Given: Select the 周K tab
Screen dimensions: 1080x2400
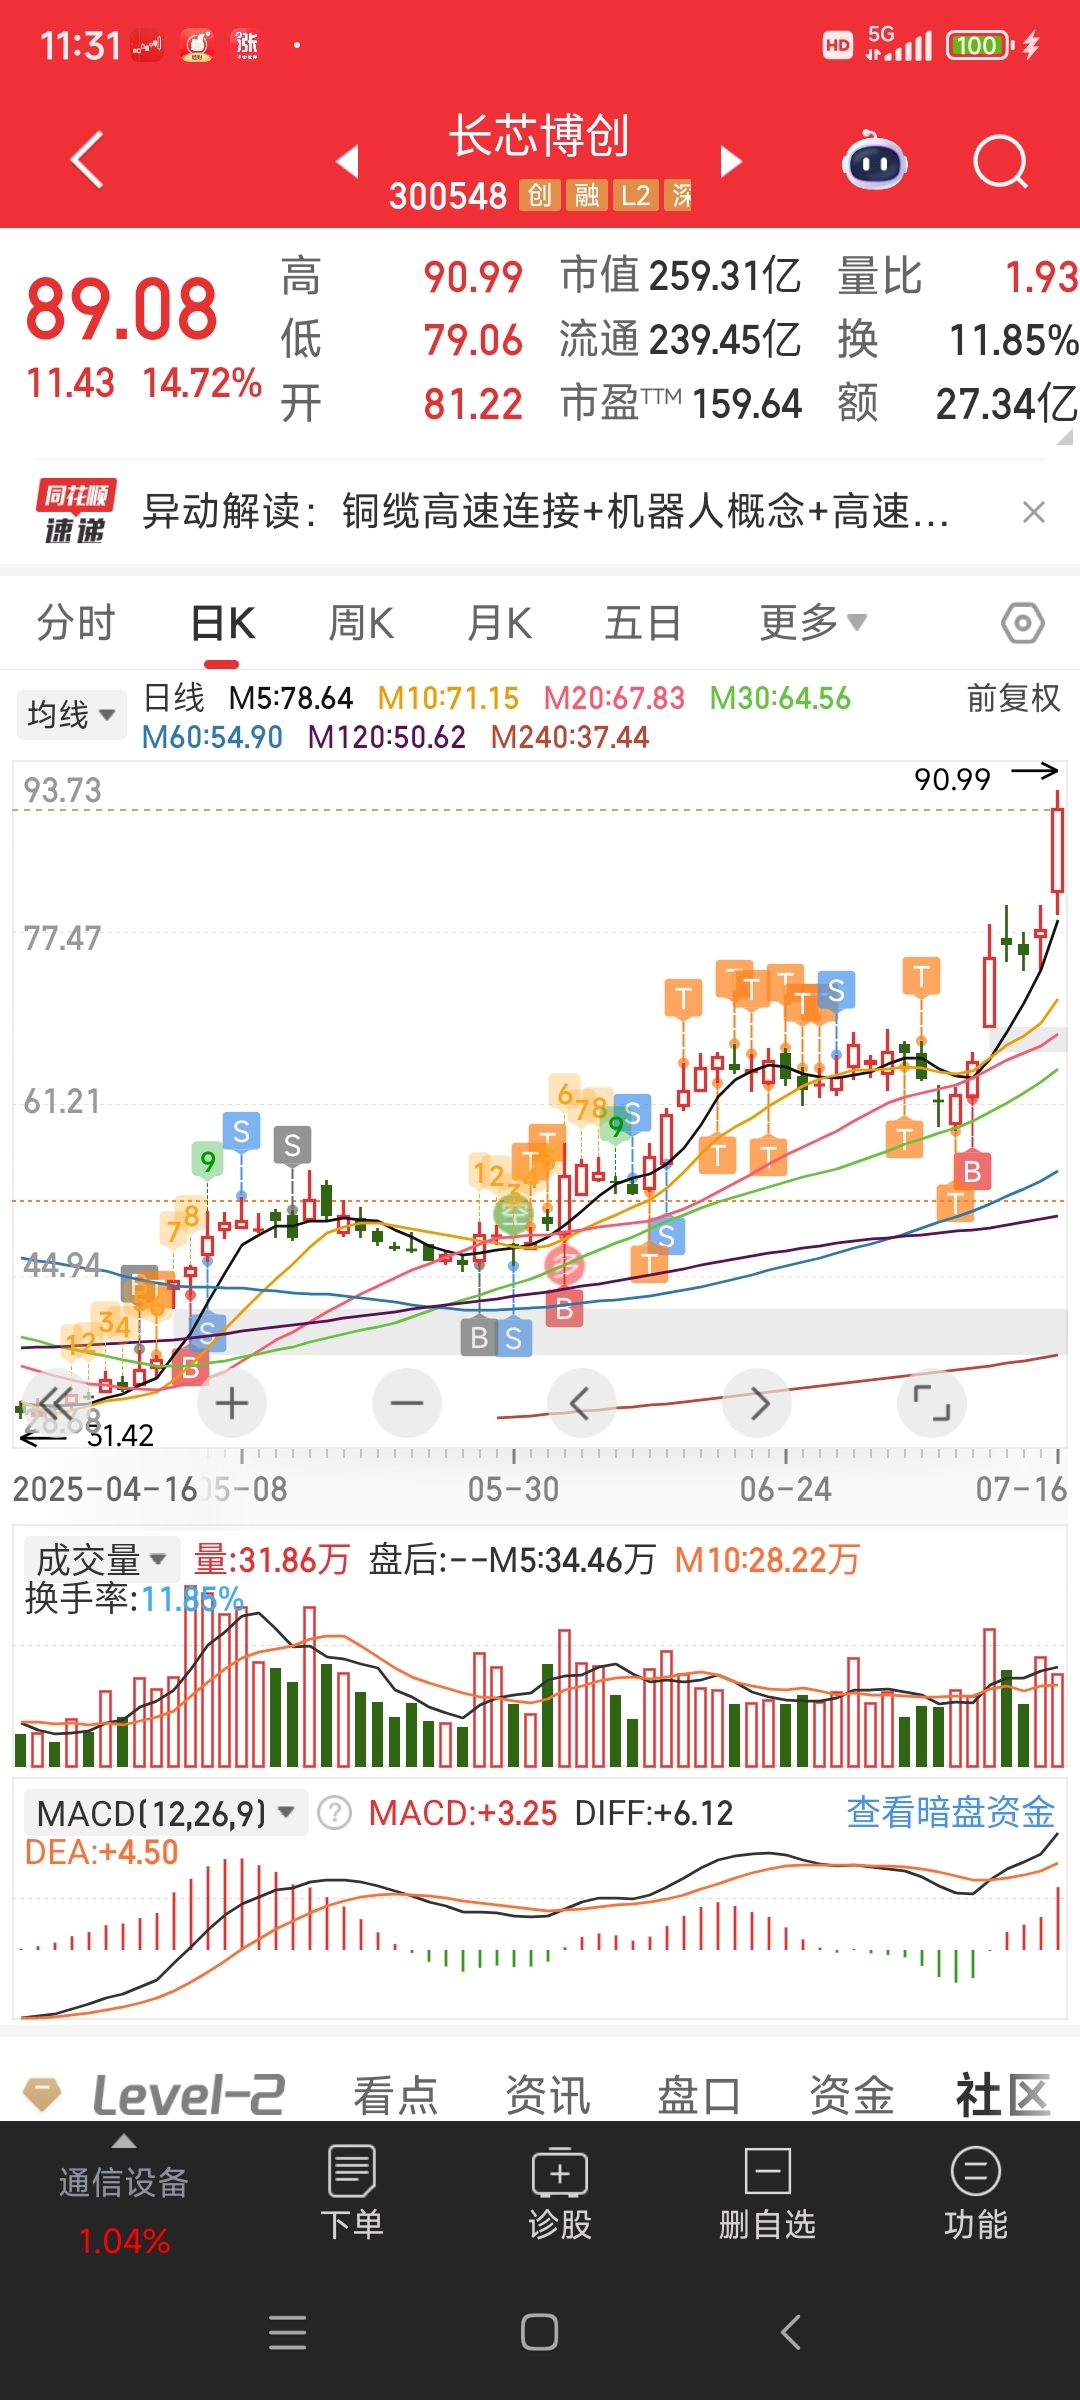Looking at the screenshot, I should 361,623.
